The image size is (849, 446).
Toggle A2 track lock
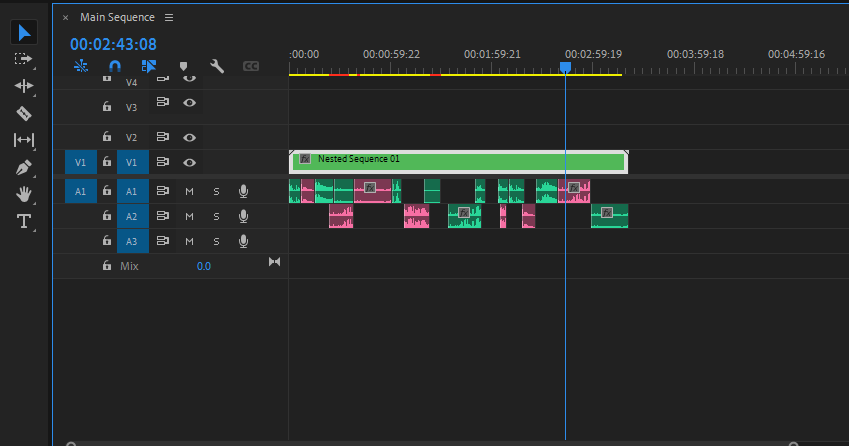[107, 216]
